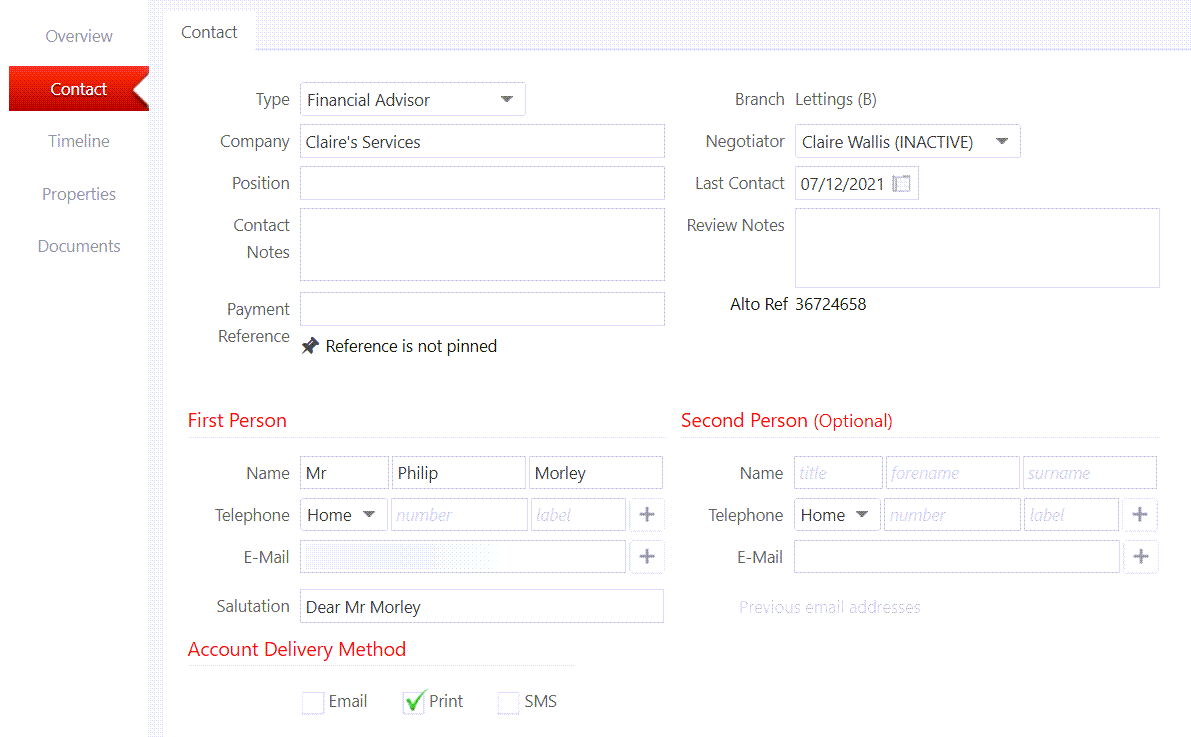Click Previous email addresses link
The width and height of the screenshot is (1191, 737).
point(829,607)
